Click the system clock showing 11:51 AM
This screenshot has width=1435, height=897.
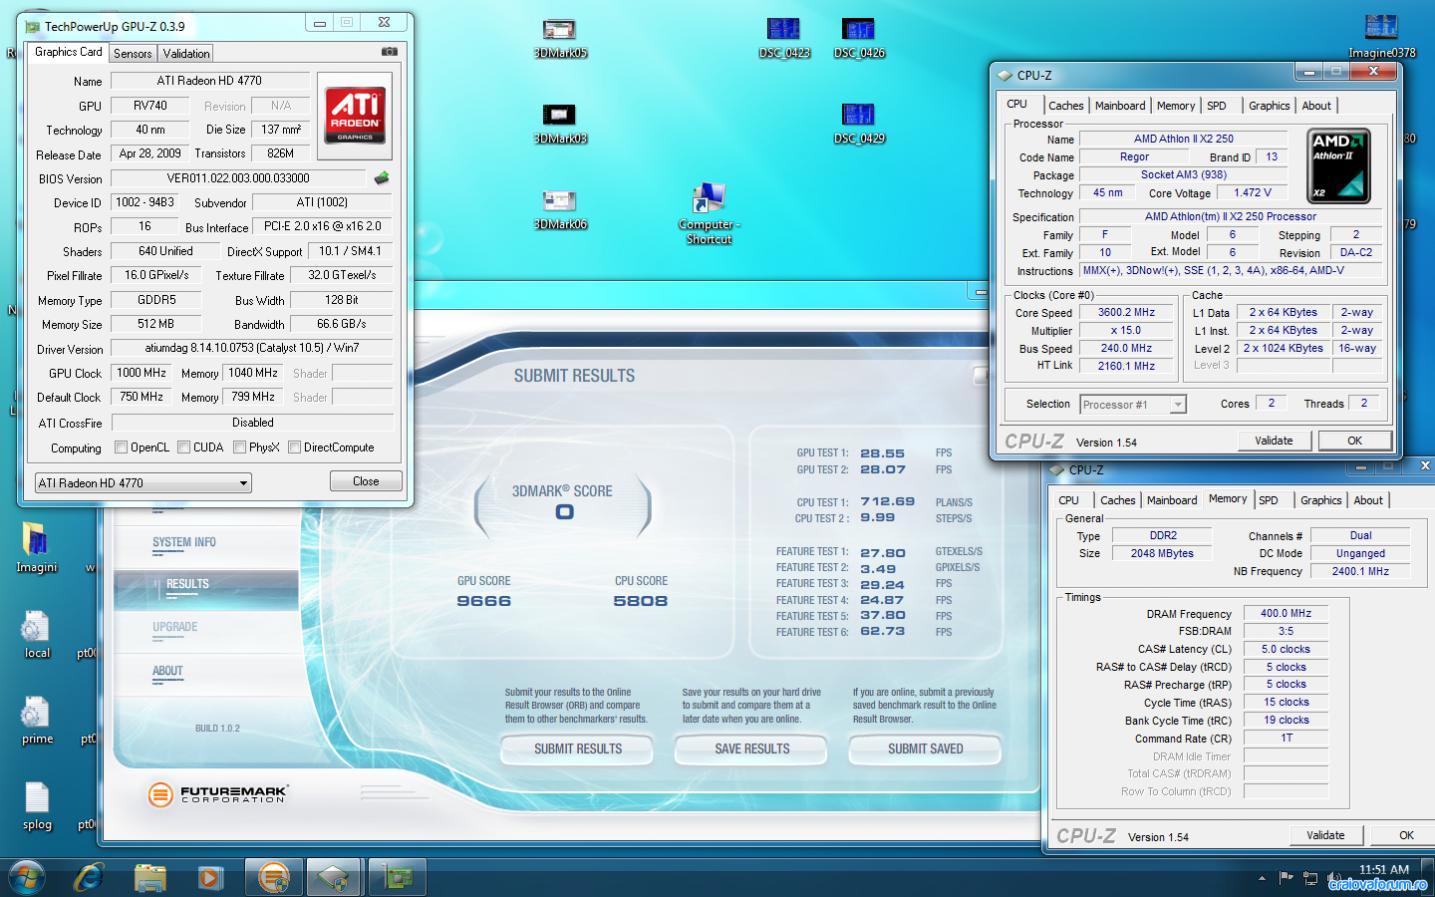(x=1384, y=870)
